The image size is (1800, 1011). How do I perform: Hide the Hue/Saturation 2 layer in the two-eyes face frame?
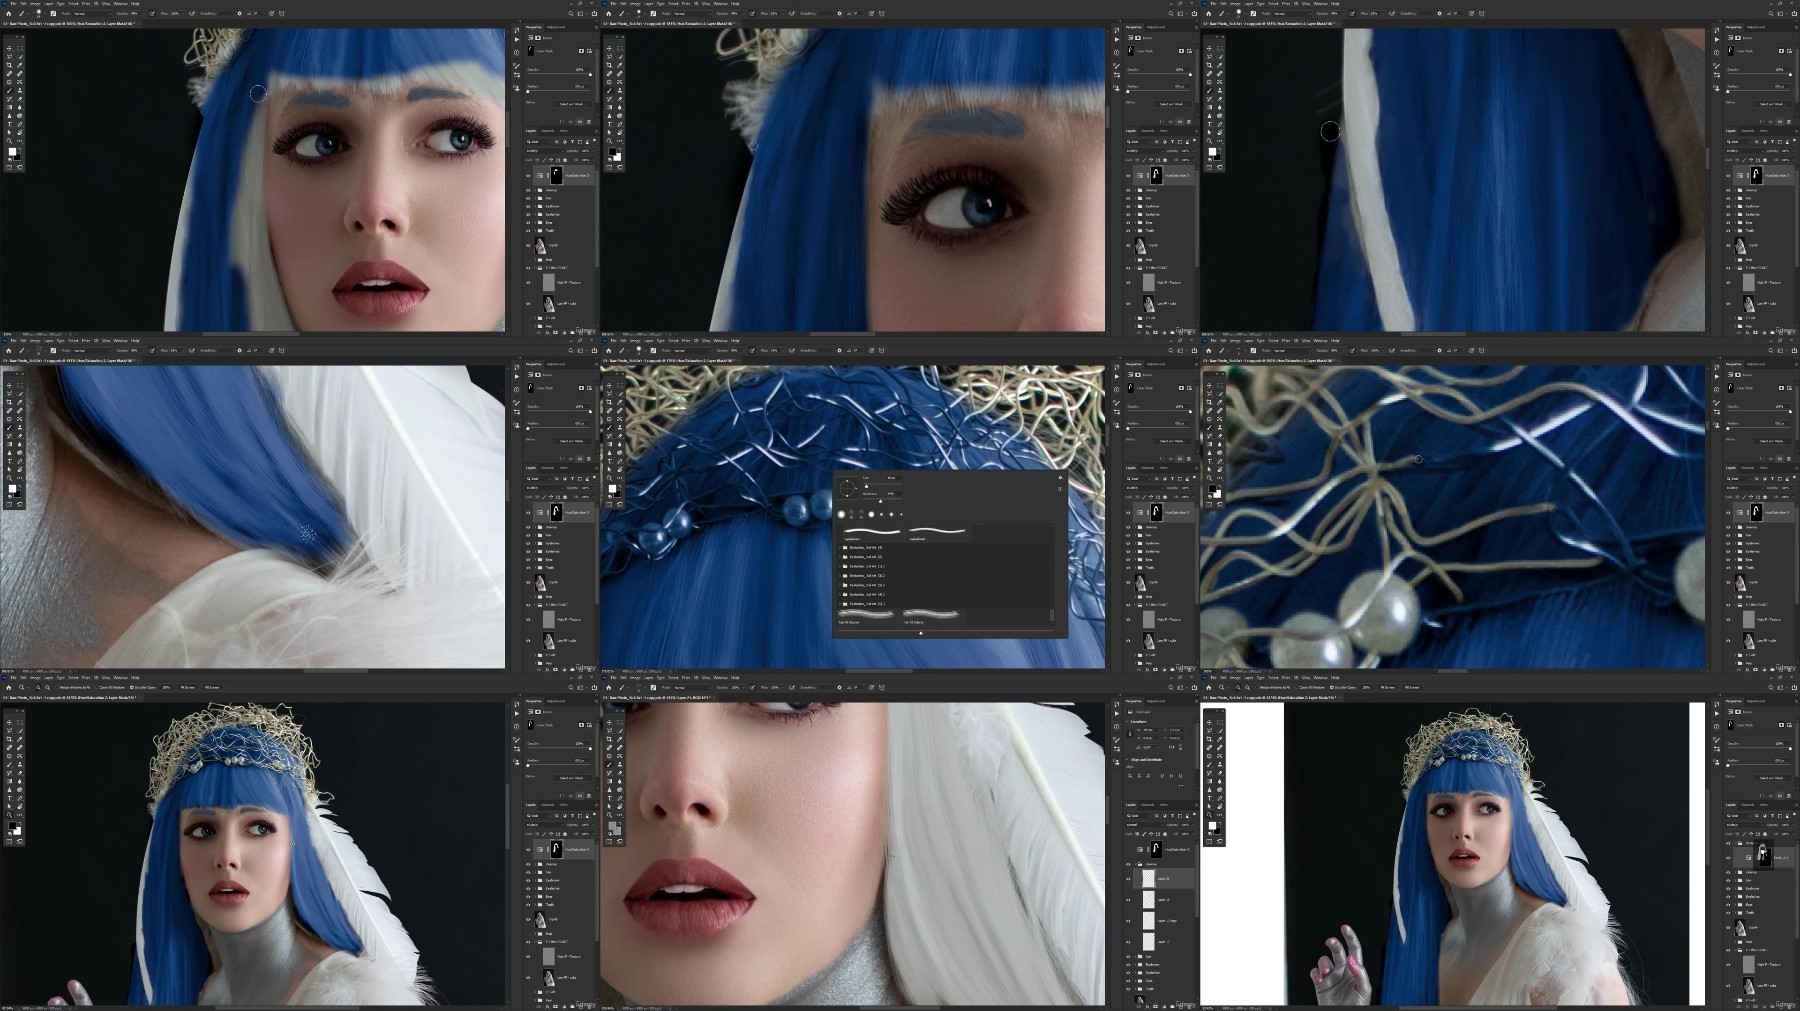[x=528, y=175]
